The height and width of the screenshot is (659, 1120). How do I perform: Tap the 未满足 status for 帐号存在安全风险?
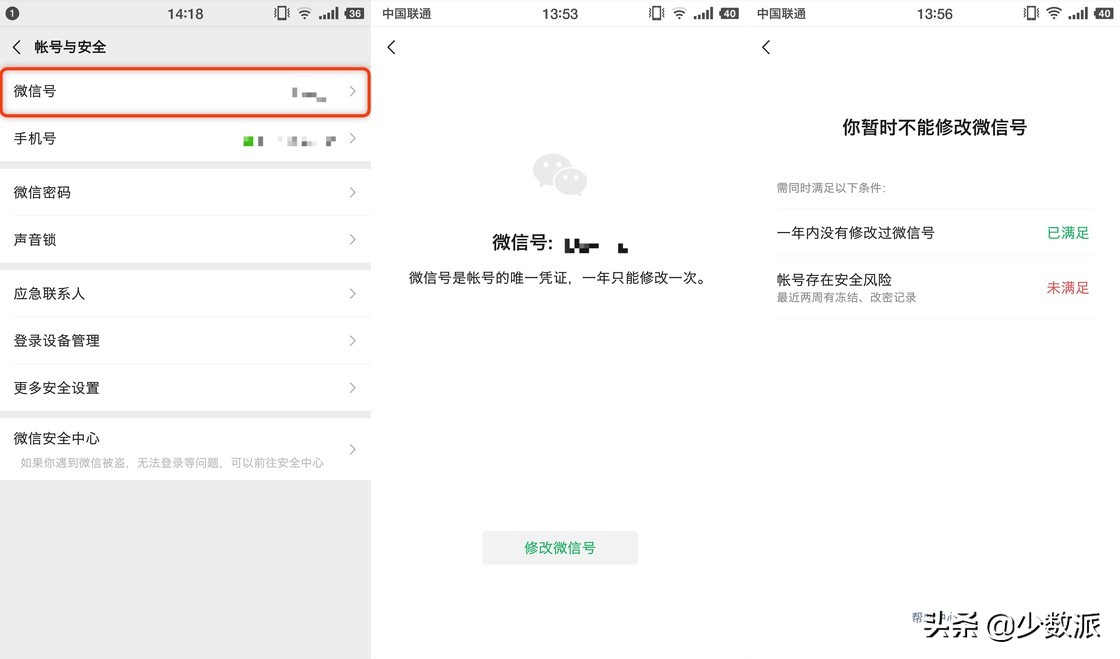click(1067, 287)
